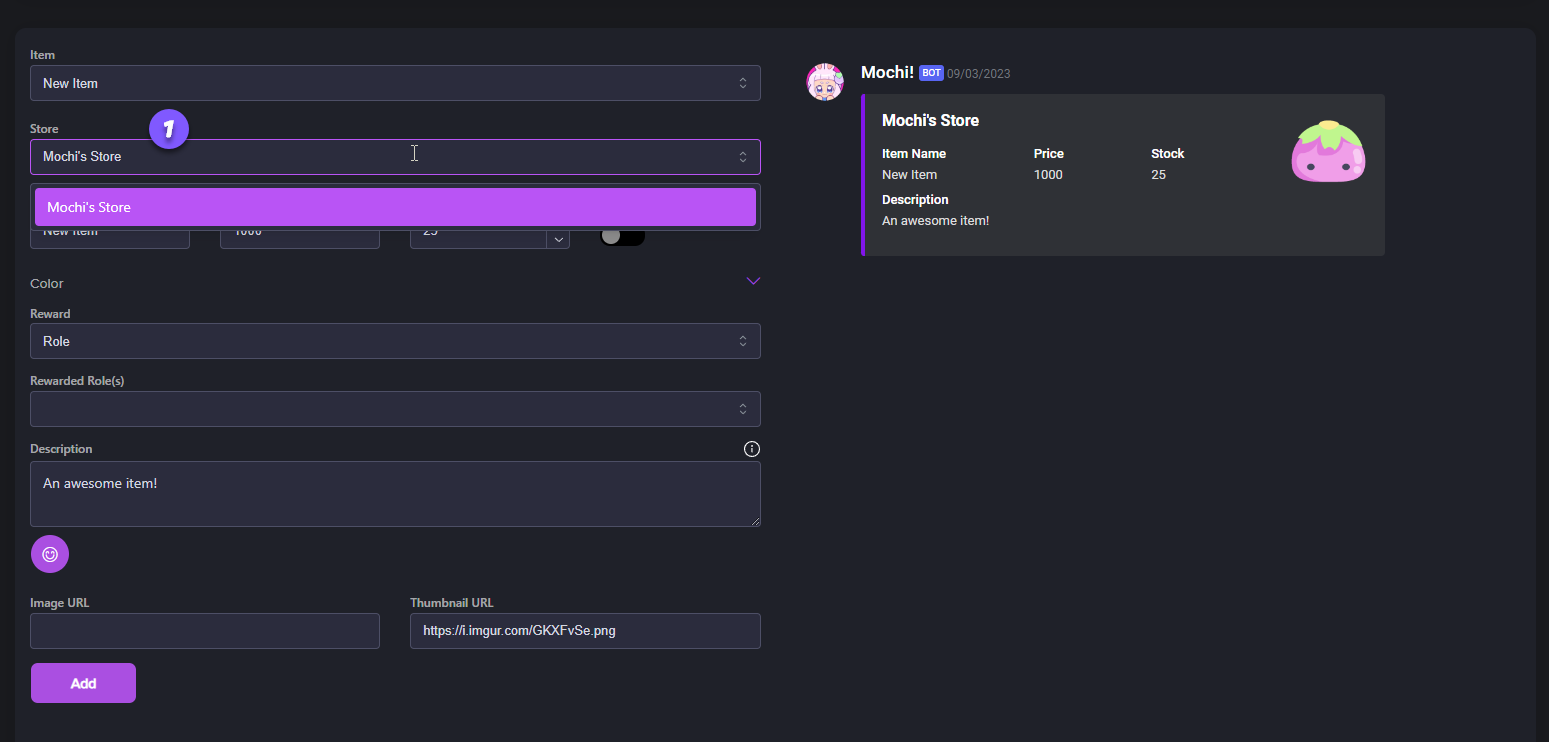Open the stock field down-arrow

pos(558,239)
